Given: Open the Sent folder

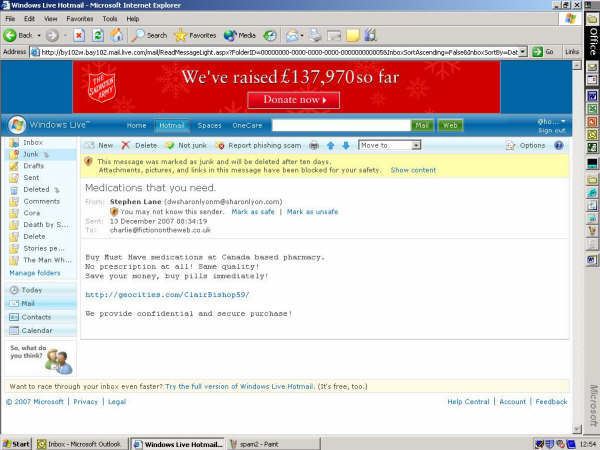Looking at the screenshot, I should click(x=31, y=178).
